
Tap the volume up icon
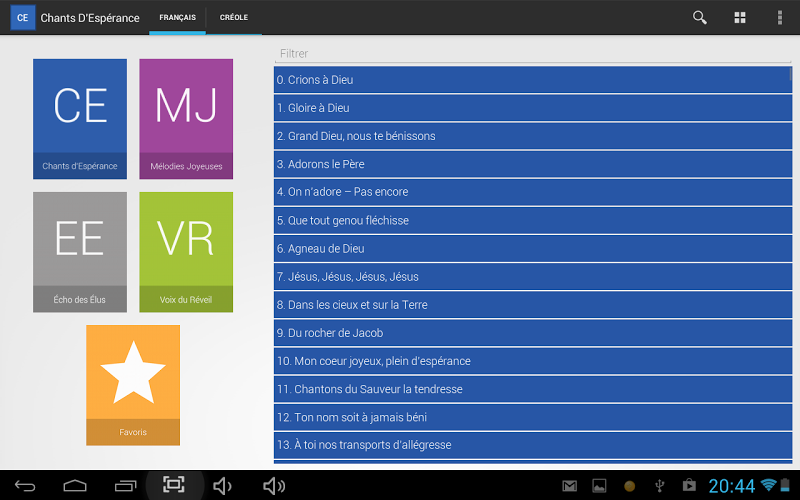(274, 486)
